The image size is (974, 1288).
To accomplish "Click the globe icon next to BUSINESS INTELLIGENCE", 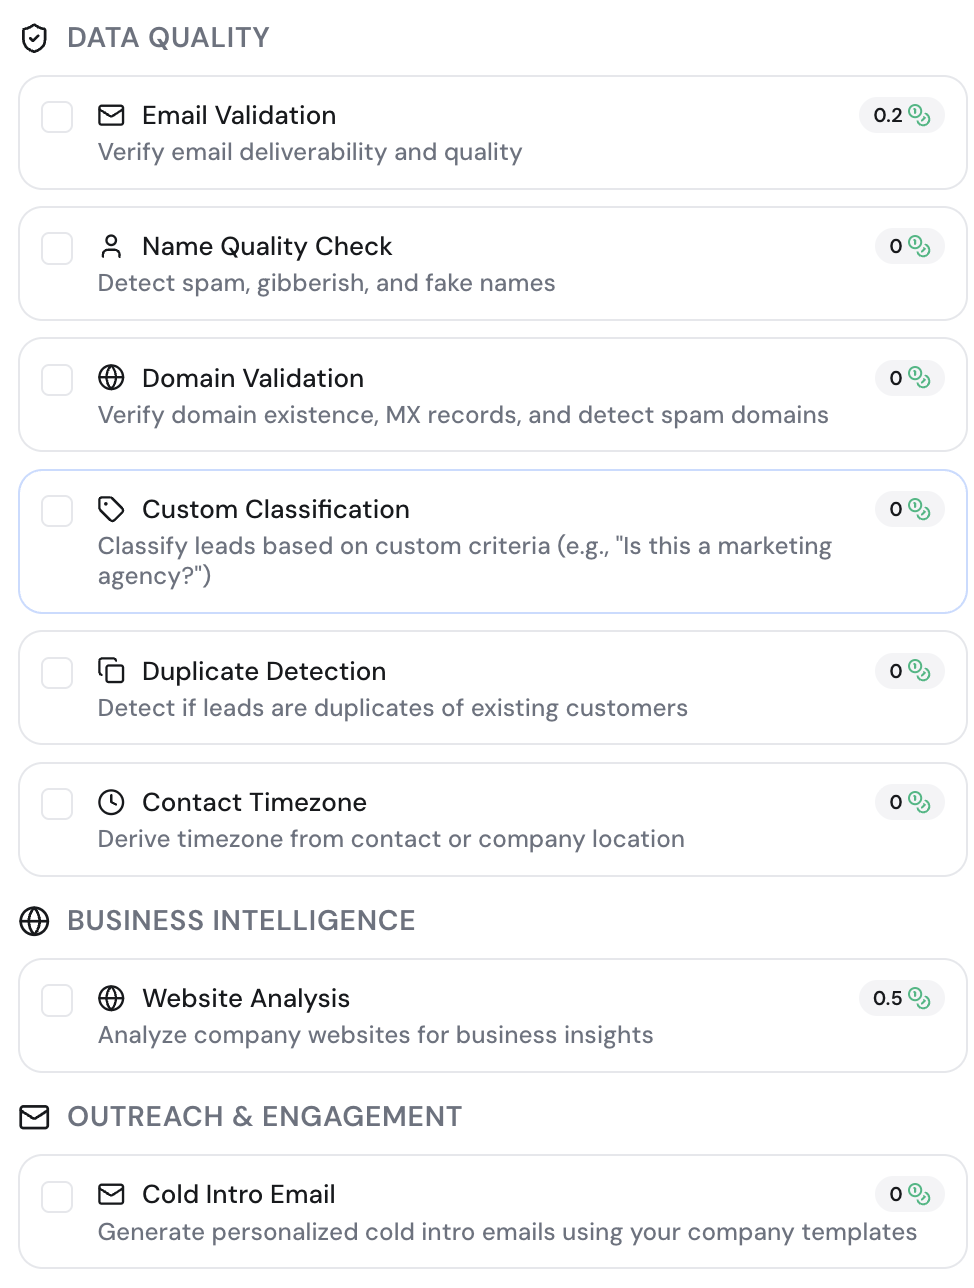I will pos(34,921).
